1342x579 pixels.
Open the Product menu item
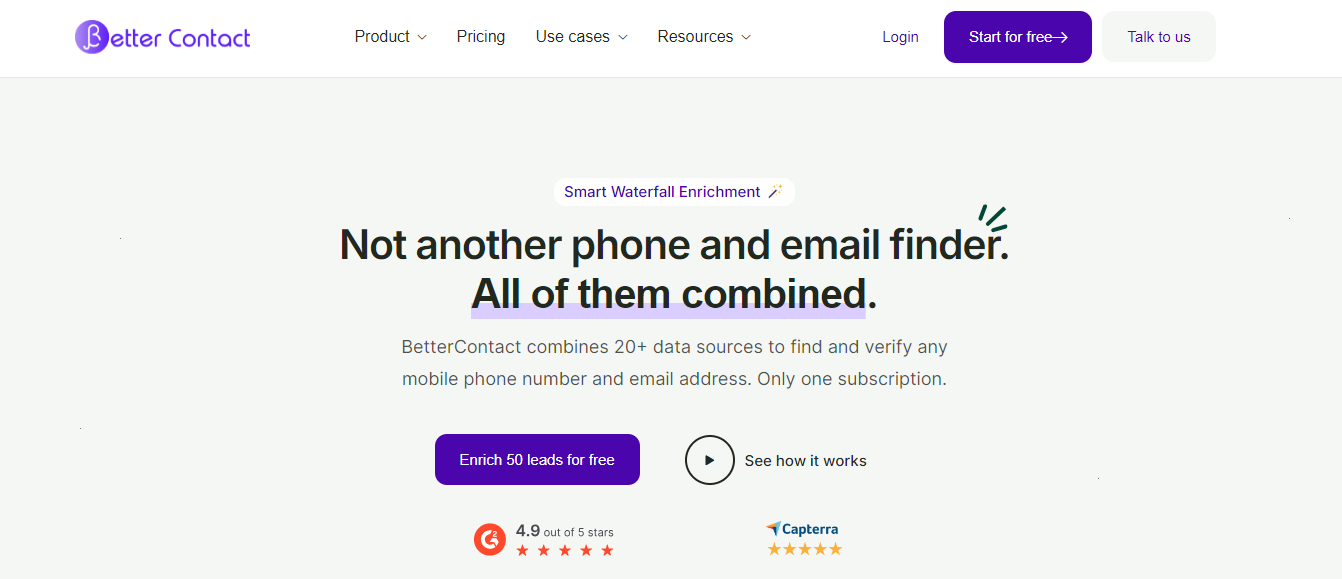382,37
